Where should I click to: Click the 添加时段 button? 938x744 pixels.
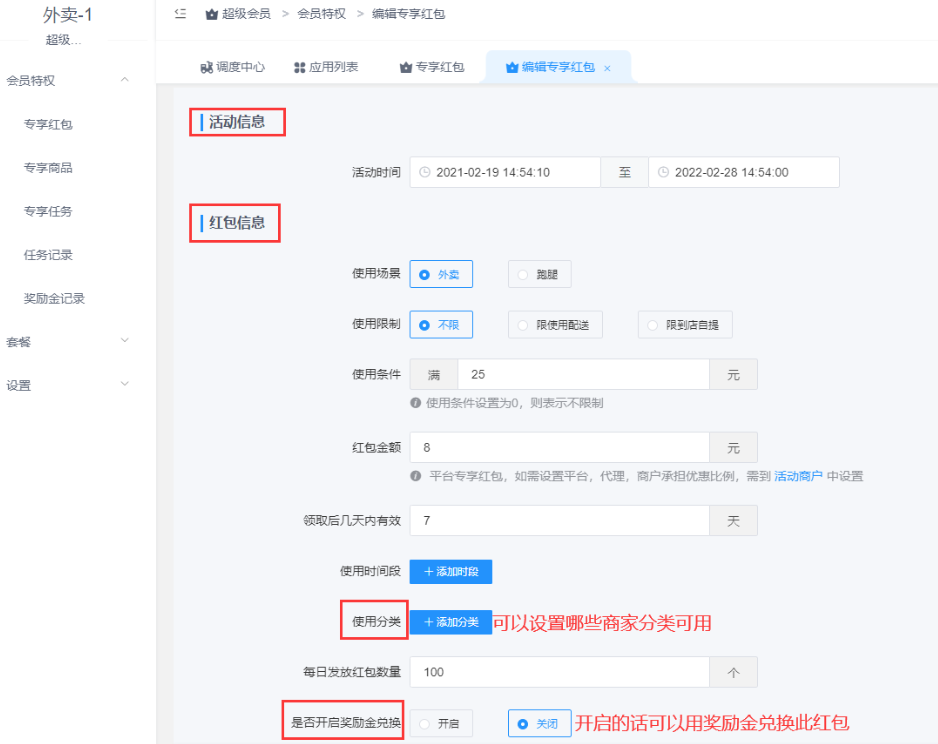pyautogui.click(x=450, y=572)
